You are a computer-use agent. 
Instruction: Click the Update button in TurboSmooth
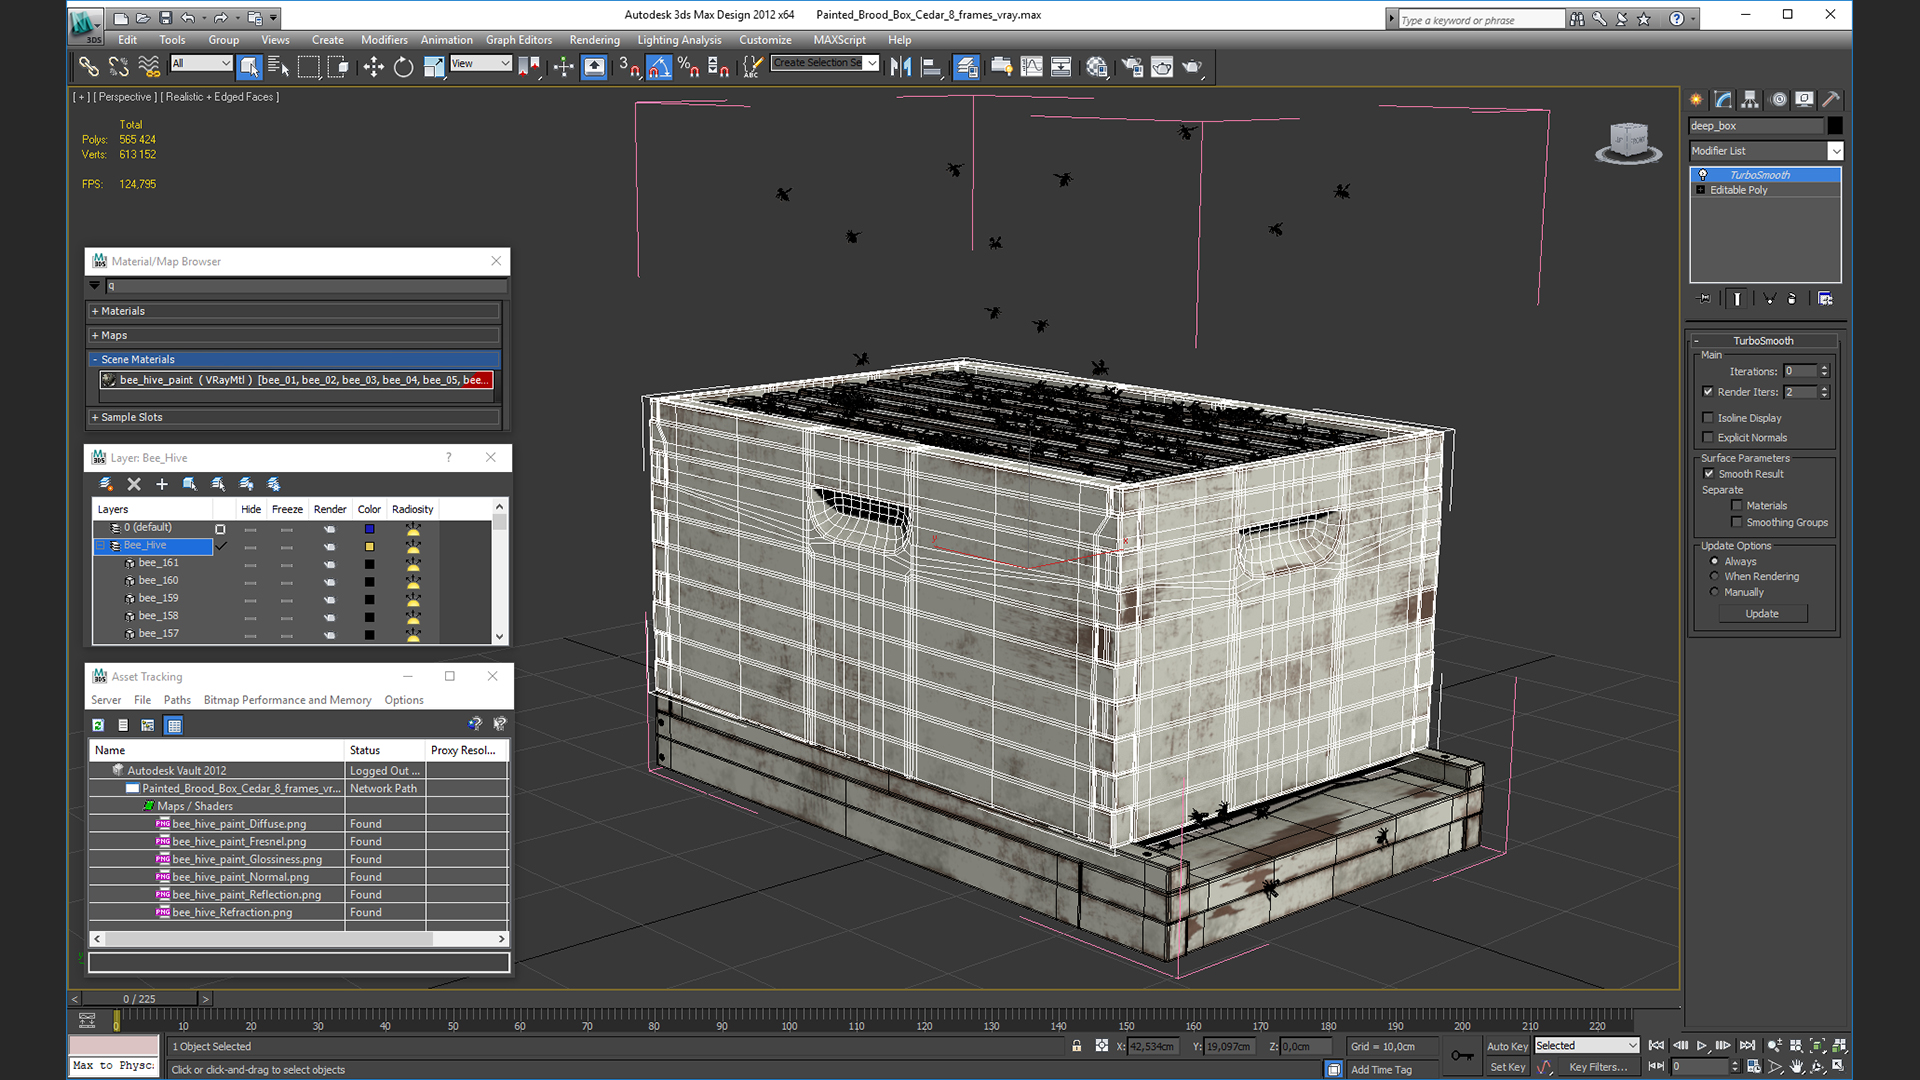[x=1763, y=613]
